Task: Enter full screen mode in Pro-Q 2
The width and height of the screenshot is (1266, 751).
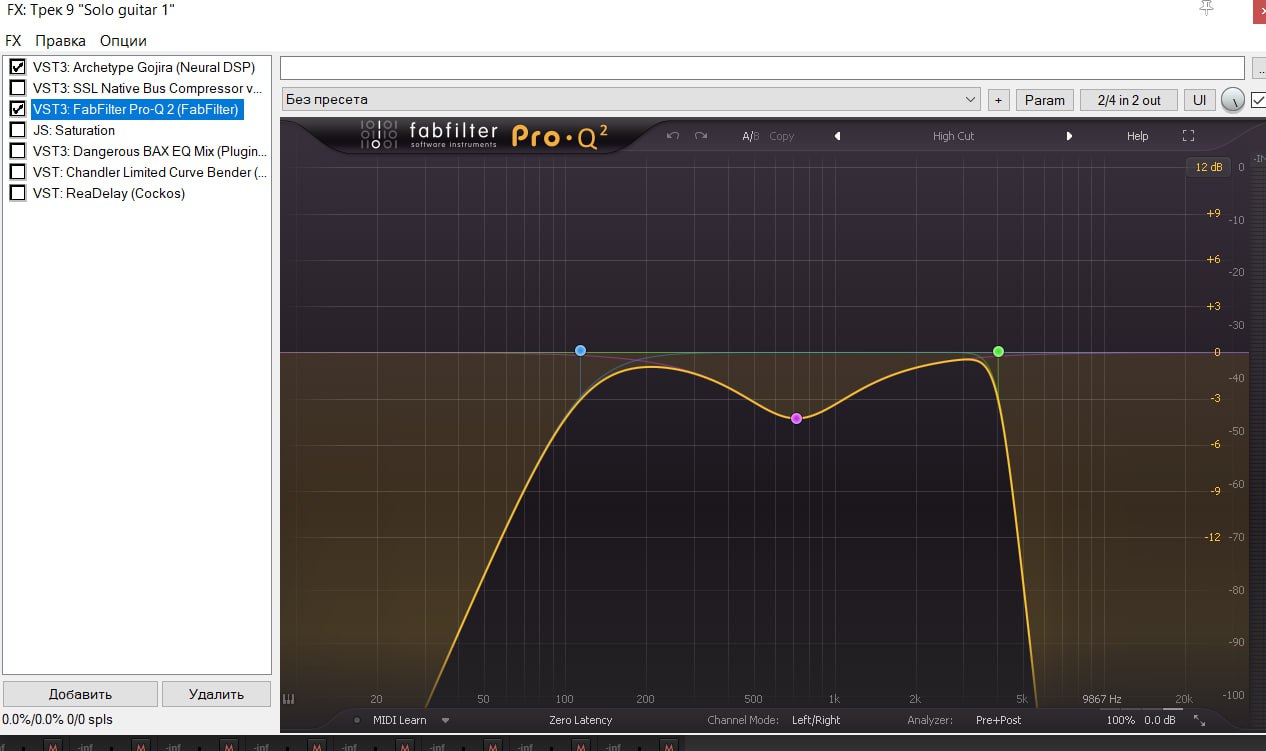Action: pyautogui.click(x=1188, y=136)
